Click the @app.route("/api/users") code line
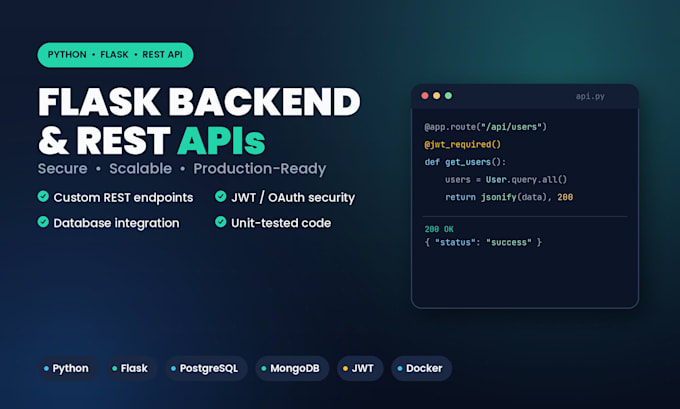The width and height of the screenshot is (680, 409). [486, 127]
